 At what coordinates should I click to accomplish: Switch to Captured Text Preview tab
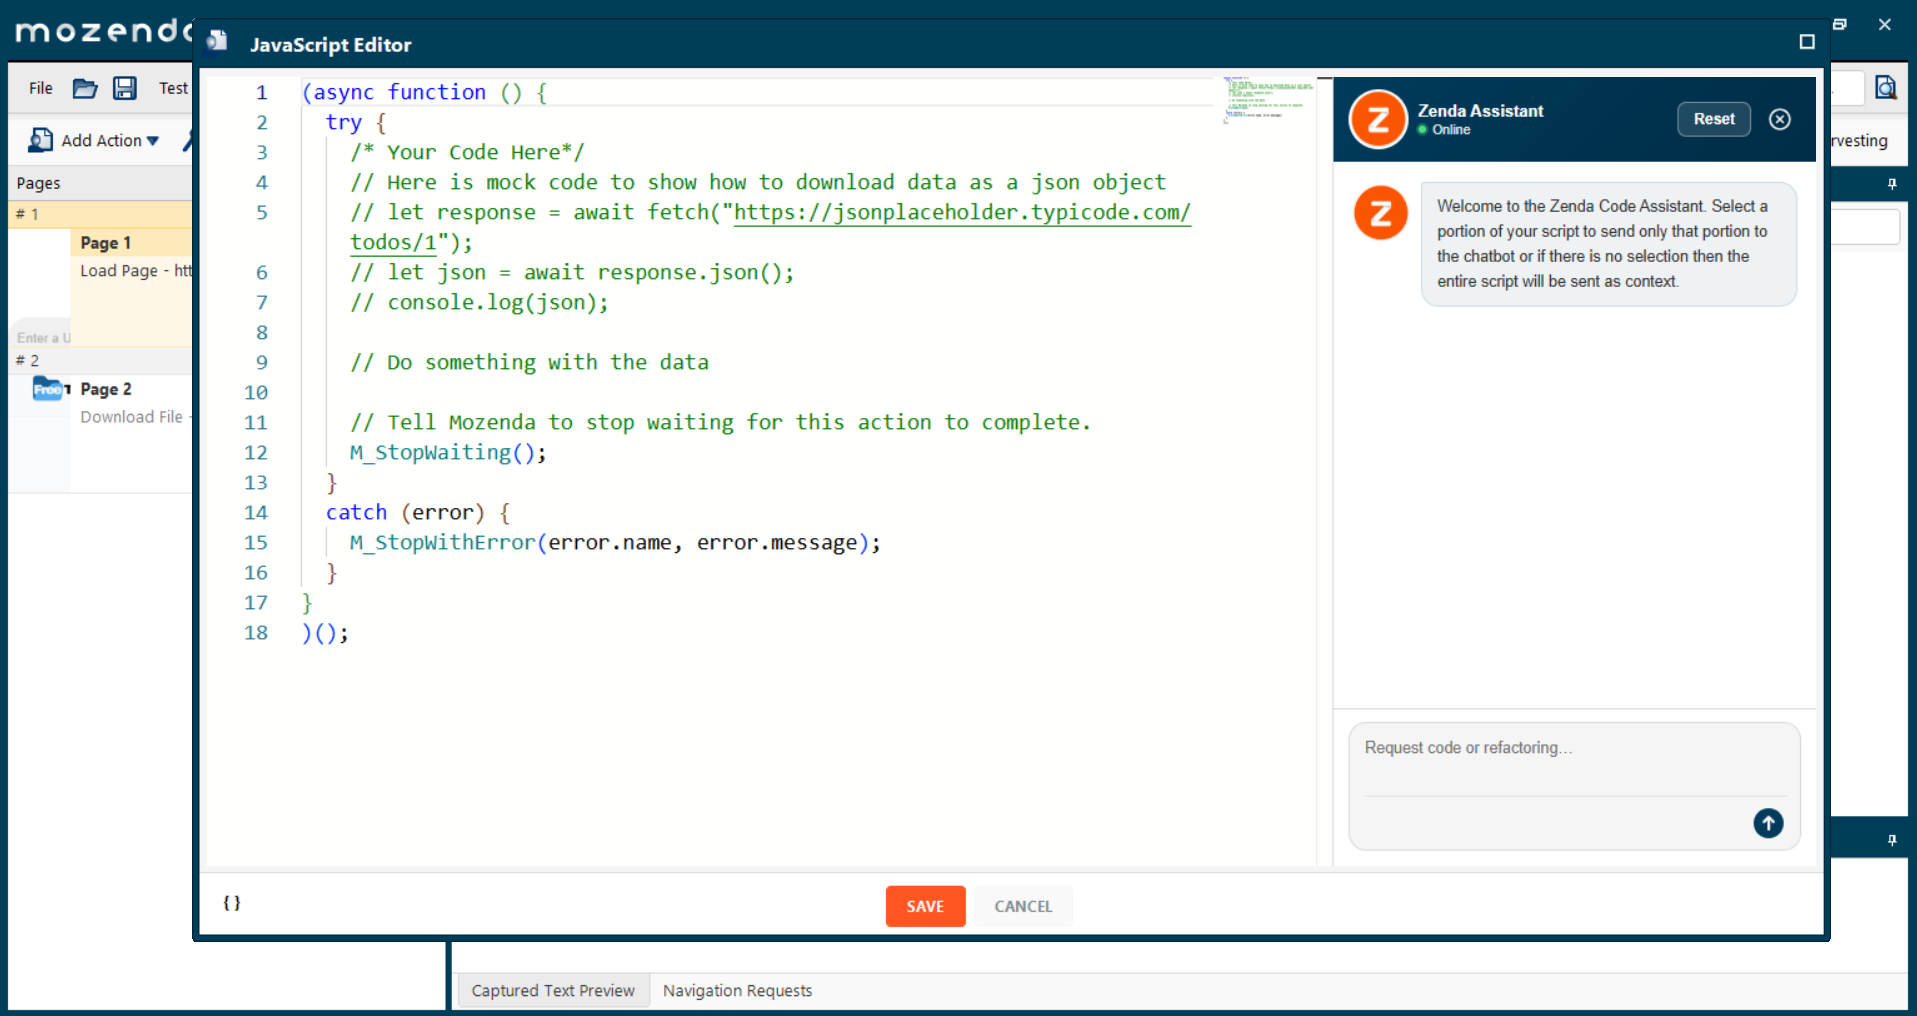tap(553, 990)
